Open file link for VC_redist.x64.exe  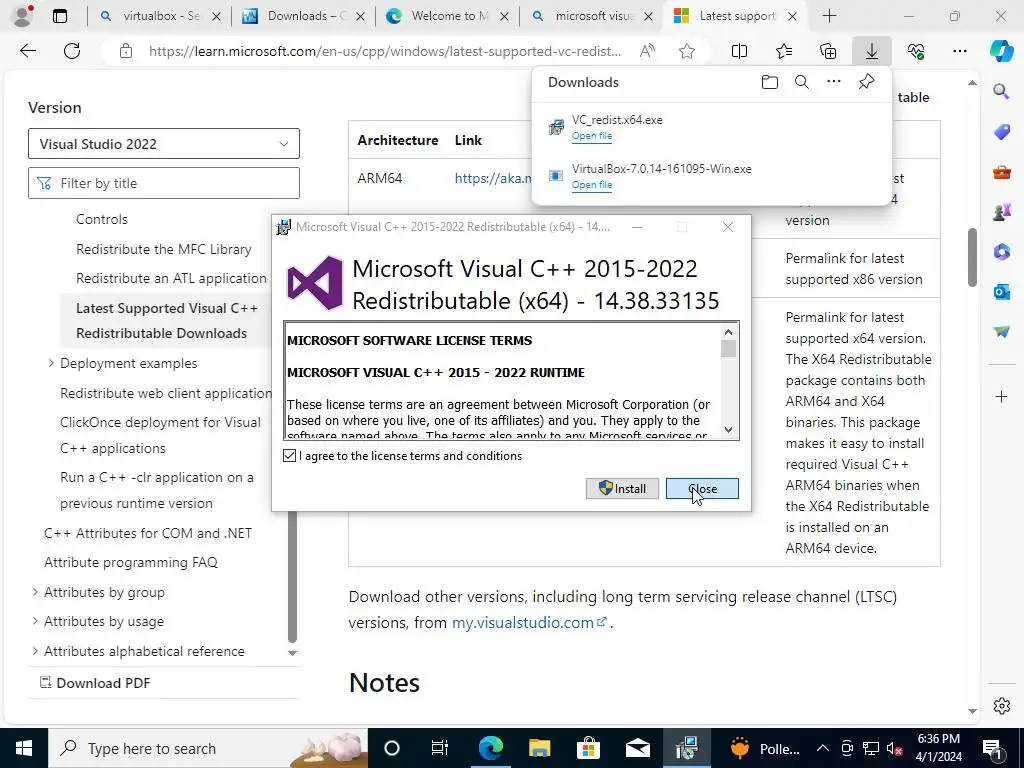(592, 136)
